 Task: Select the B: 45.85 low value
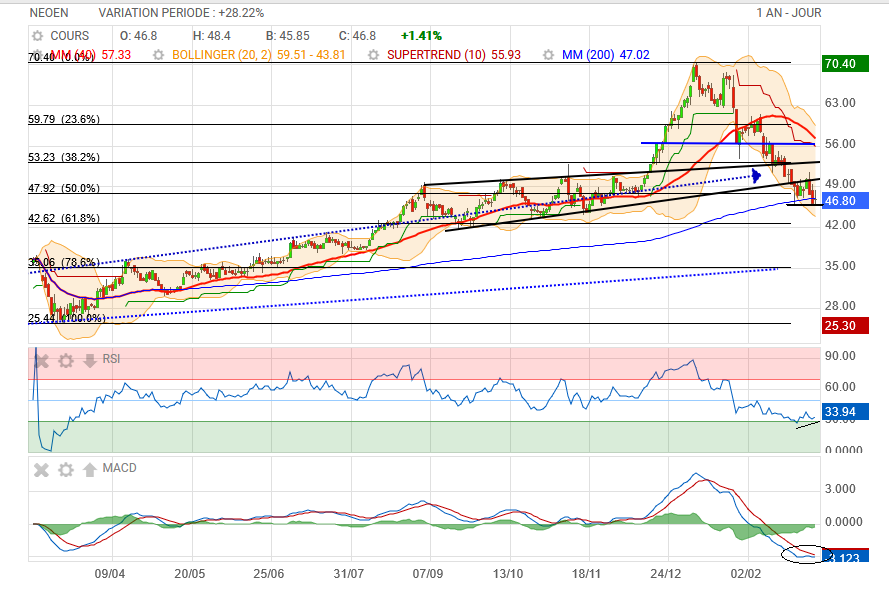click(x=287, y=36)
